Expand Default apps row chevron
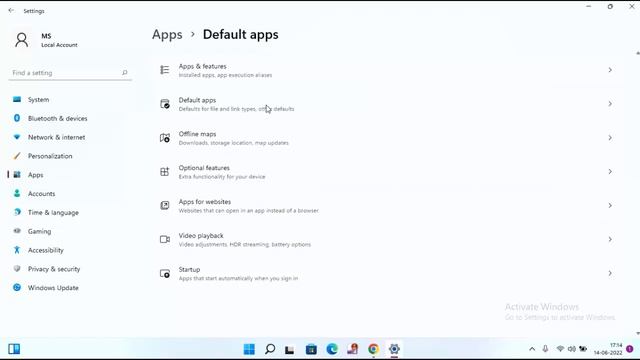This screenshot has height=360, width=640. 610,104
